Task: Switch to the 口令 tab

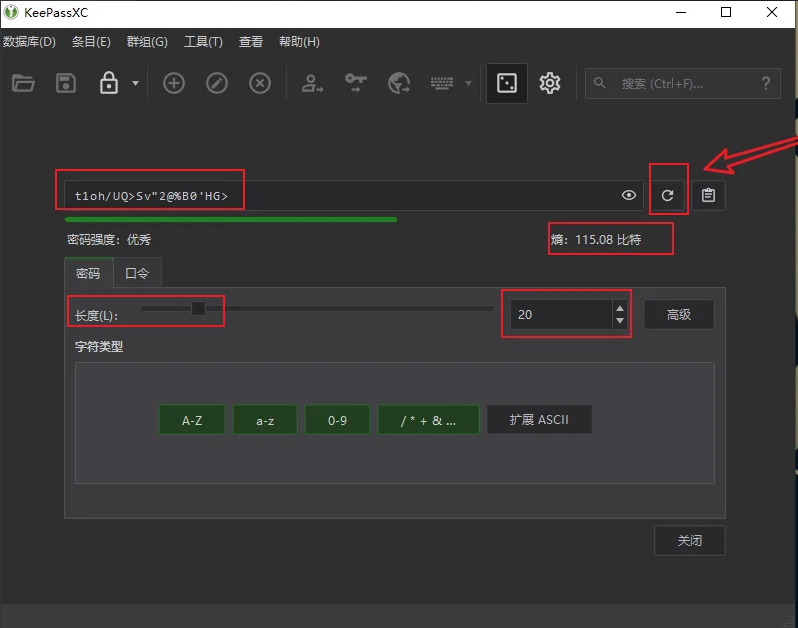Action: pos(137,273)
